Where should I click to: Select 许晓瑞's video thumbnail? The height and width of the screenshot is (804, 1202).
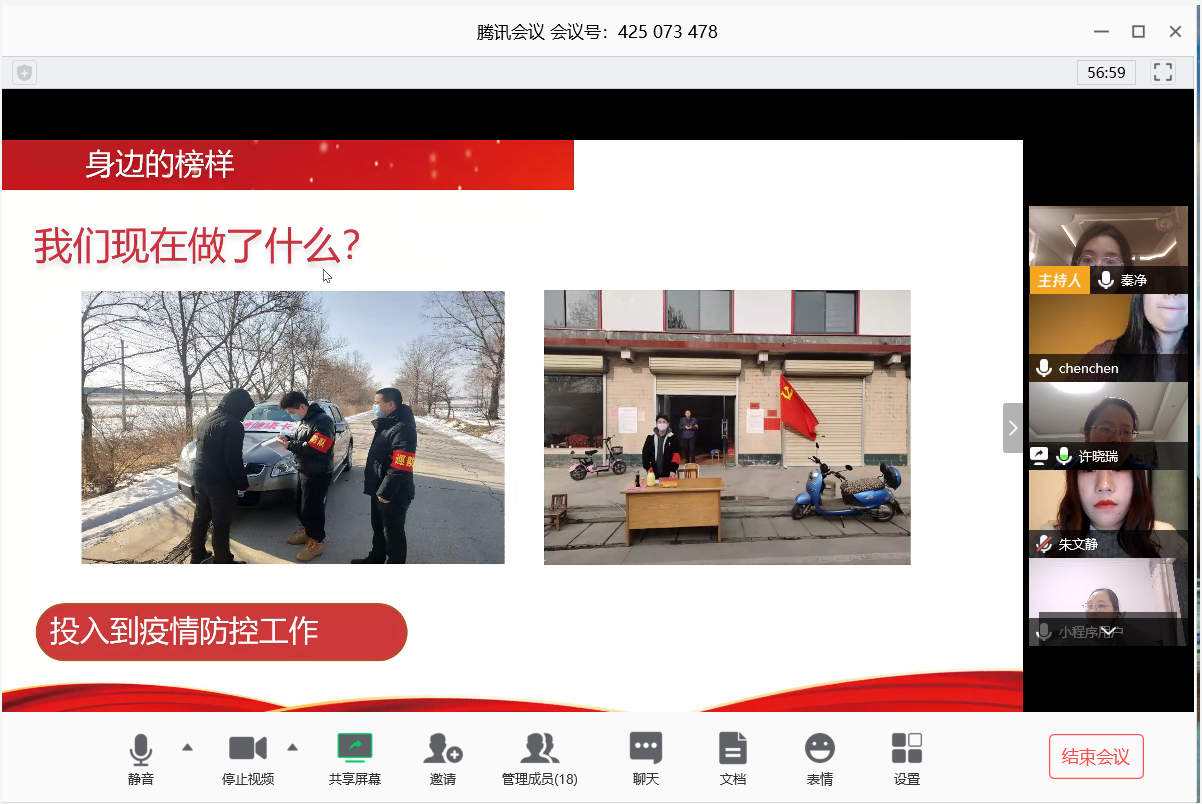pos(1108,415)
